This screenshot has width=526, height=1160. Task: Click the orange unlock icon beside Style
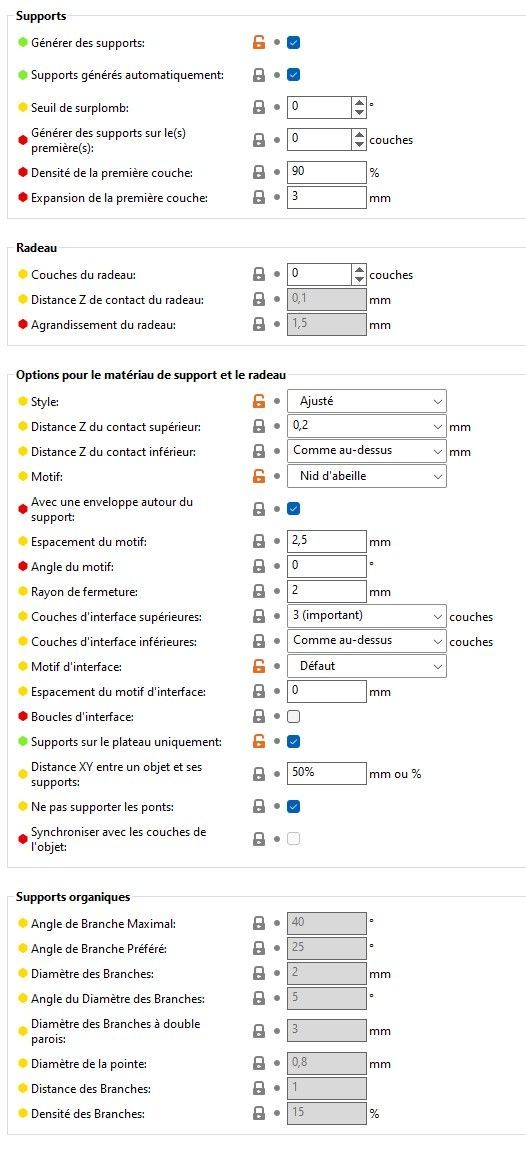(x=259, y=402)
